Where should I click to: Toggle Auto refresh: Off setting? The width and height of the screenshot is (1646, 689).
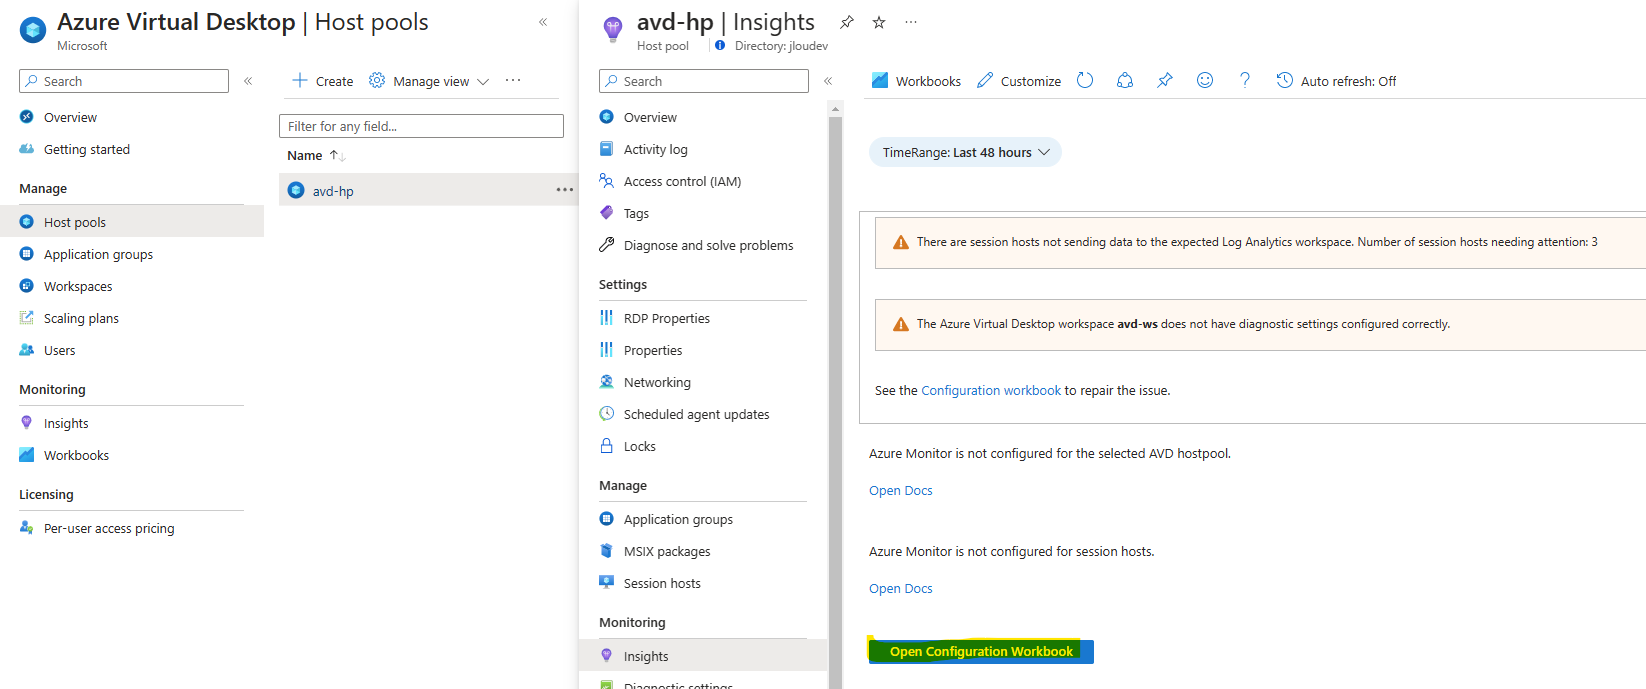pyautogui.click(x=1336, y=81)
